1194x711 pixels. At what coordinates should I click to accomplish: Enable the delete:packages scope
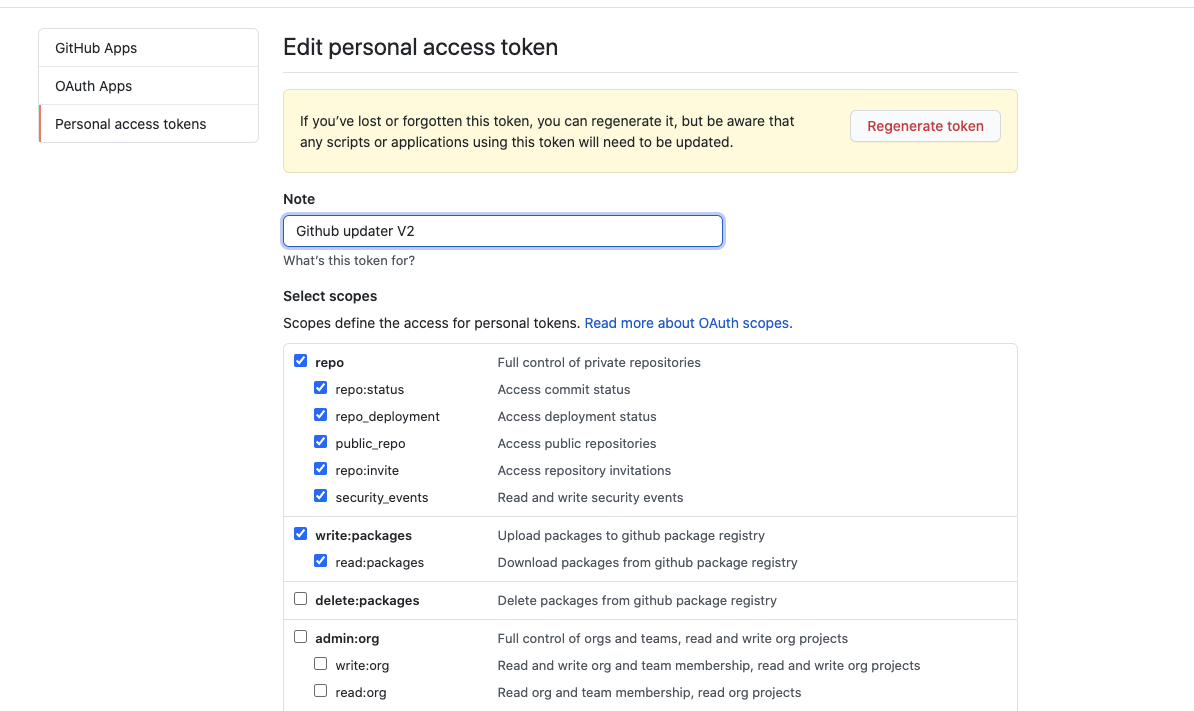pos(300,597)
